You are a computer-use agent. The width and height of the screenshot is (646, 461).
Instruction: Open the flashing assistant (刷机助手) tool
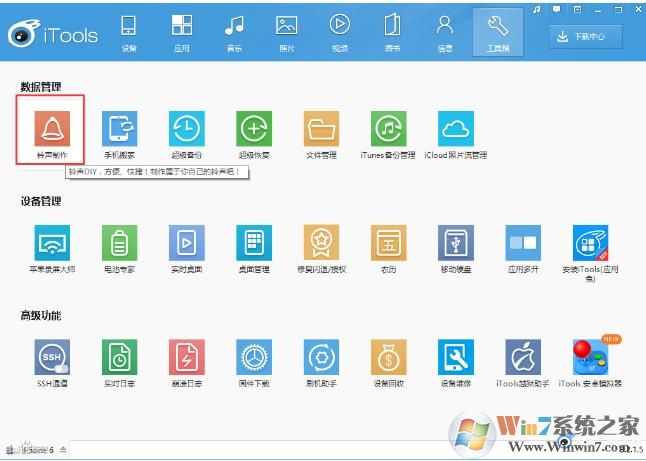pyautogui.click(x=321, y=357)
